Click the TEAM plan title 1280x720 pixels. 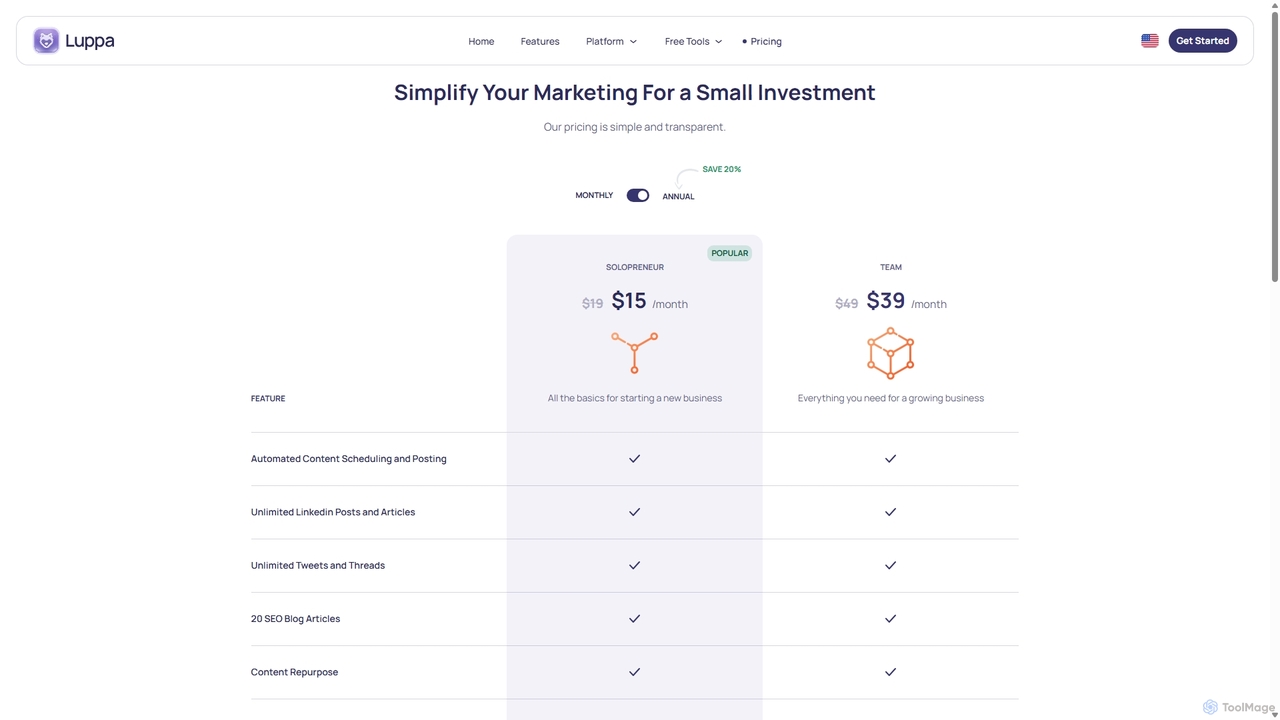click(891, 267)
